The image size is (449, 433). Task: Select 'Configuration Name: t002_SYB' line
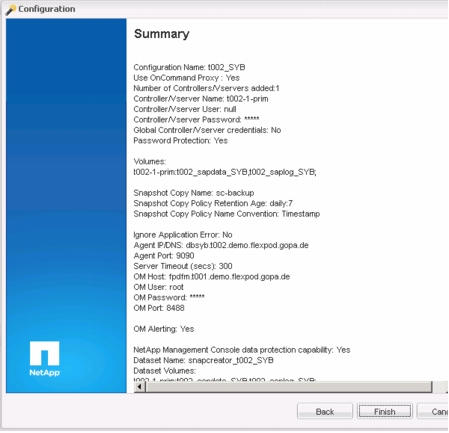tap(189, 67)
